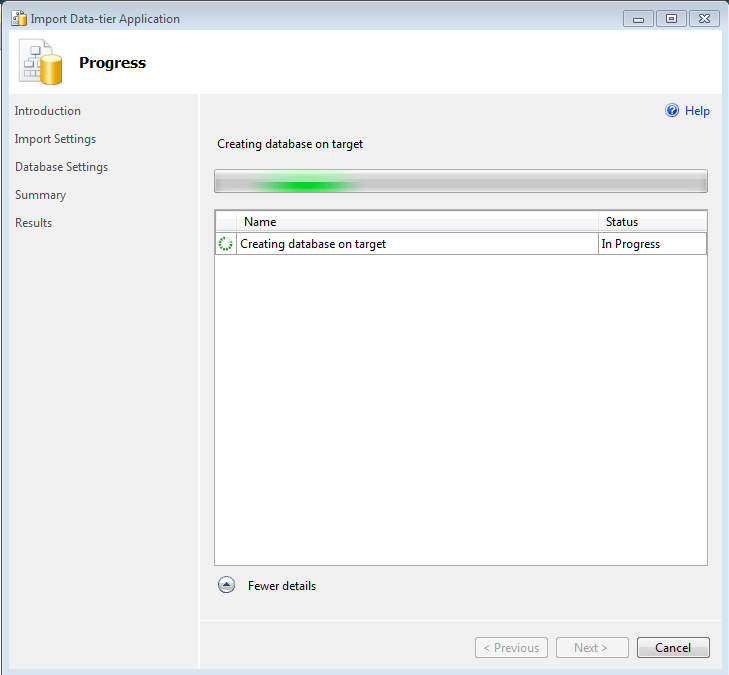Image resolution: width=729 pixels, height=675 pixels.
Task: Select Introduction in the wizard sidebar
Action: pos(48,111)
